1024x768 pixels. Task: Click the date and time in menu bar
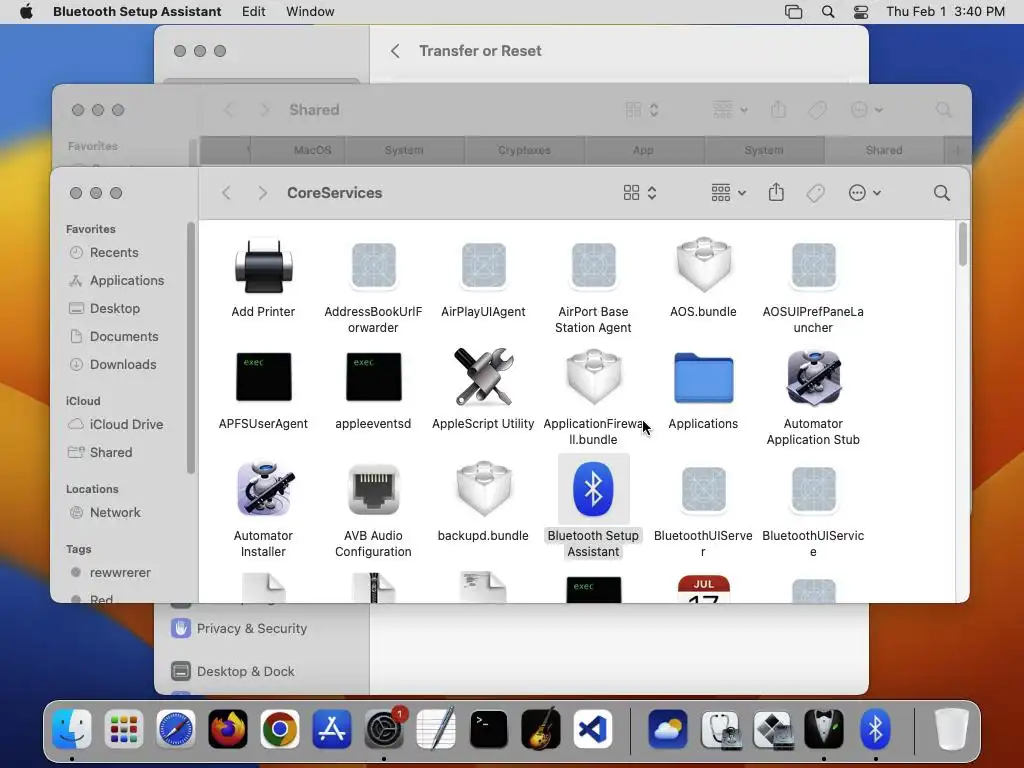tap(945, 12)
